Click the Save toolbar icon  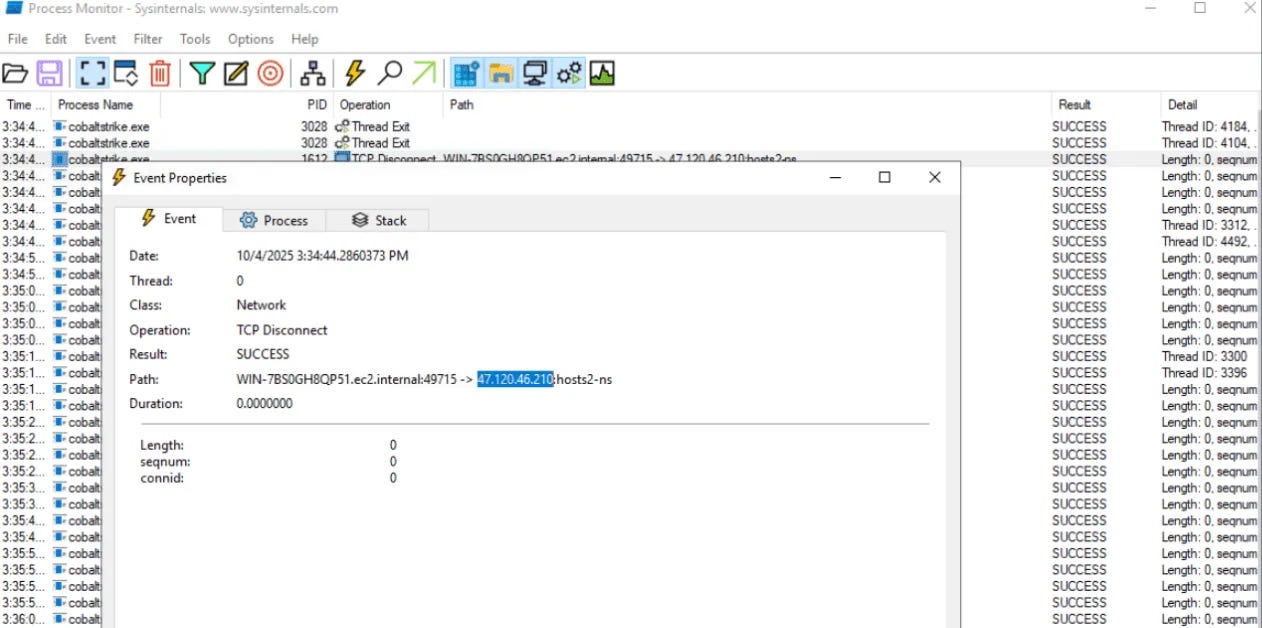tap(49, 73)
